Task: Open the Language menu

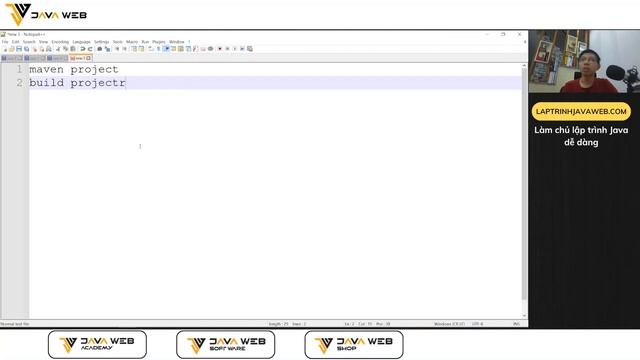Action: [x=81, y=42]
